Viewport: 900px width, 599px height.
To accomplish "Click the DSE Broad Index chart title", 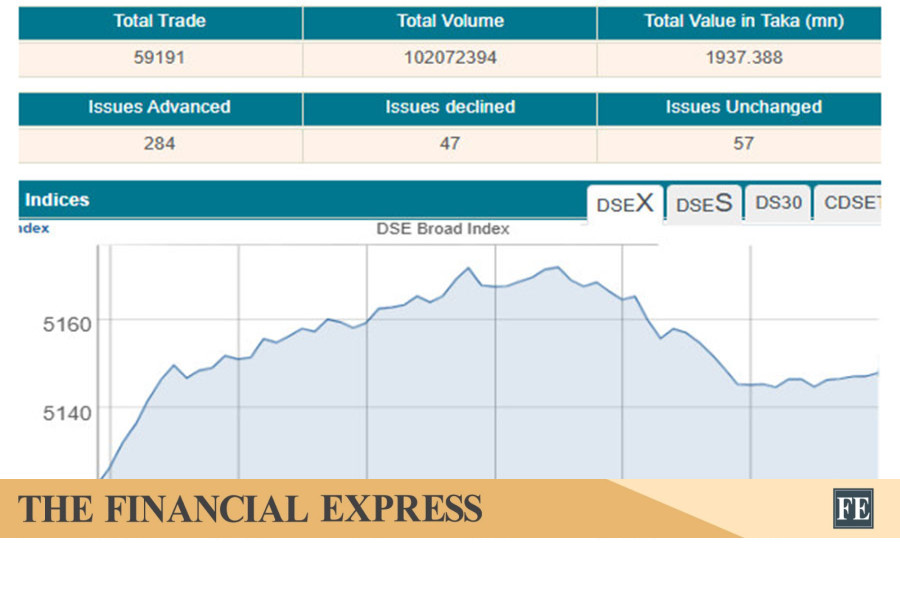I will 443,229.
